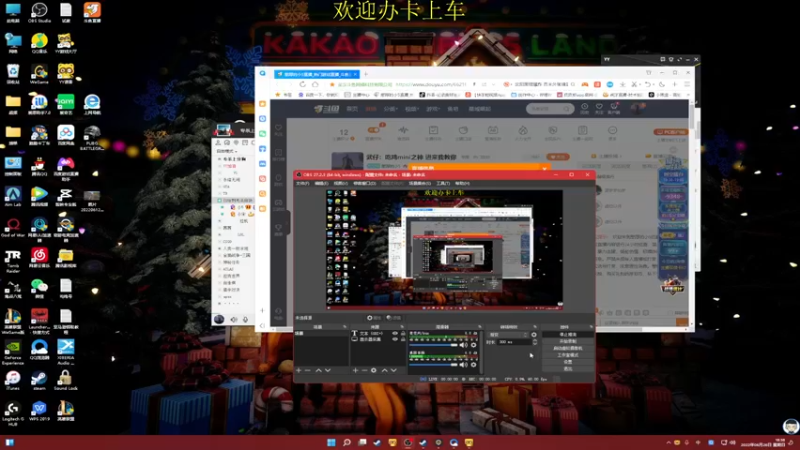Image resolution: width=800 pixels, height=450 pixels.
Task: Toggle speaker icon in YY window bottom bar
Action: 234,320
